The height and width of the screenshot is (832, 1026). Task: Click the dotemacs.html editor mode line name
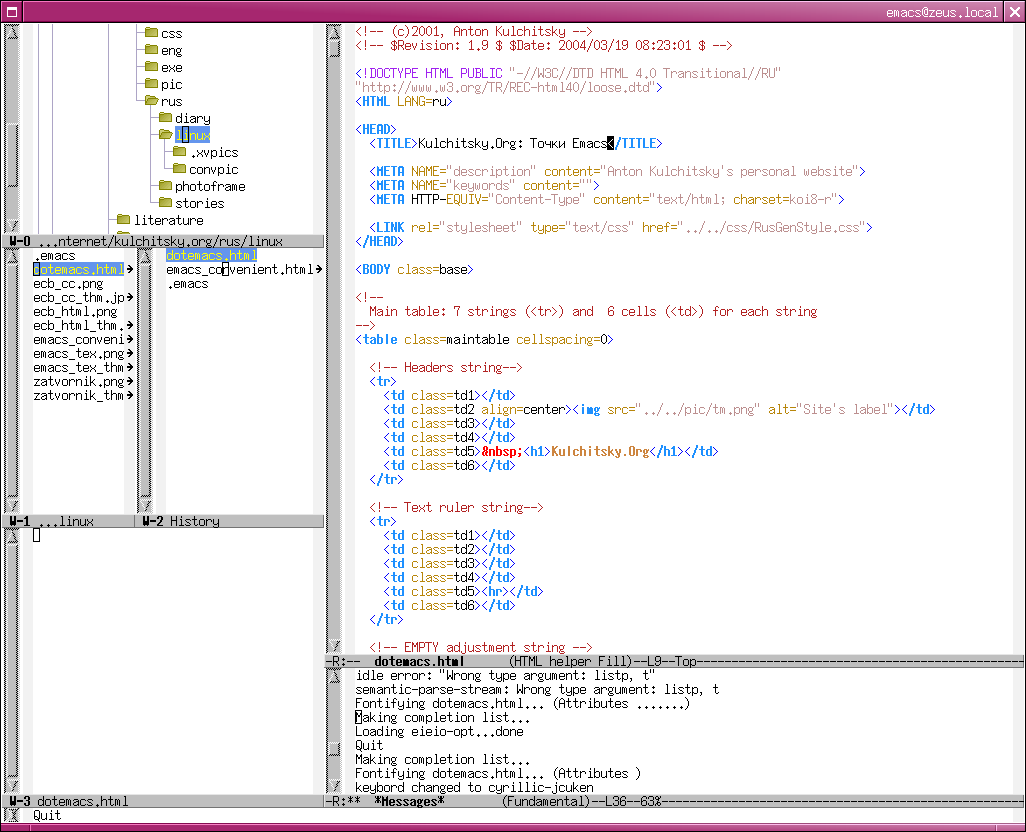pos(418,661)
